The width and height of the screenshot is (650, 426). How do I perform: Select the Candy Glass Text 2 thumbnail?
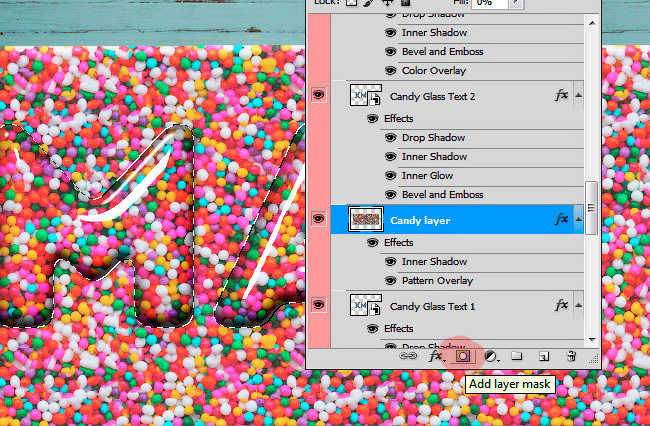coord(366,95)
